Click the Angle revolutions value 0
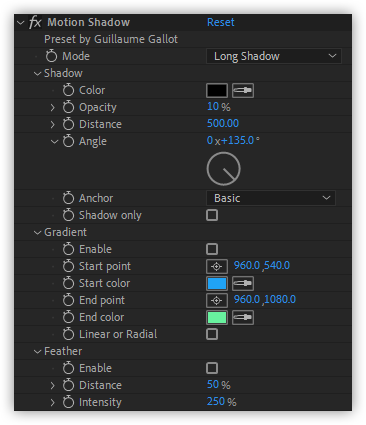This screenshot has width=366, height=425. point(210,140)
